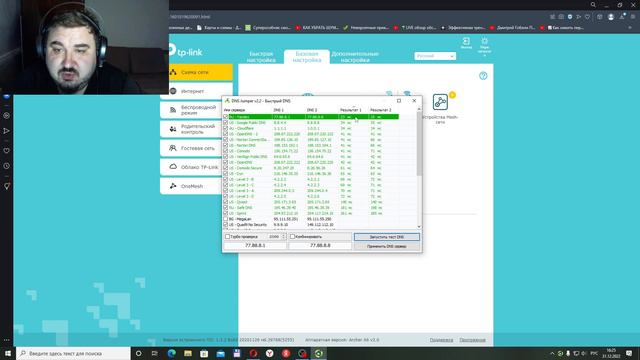The width and height of the screenshot is (640, 360).
Task: Click the DNS 1 field showing 77.88.8.1
Action: pos(255,246)
